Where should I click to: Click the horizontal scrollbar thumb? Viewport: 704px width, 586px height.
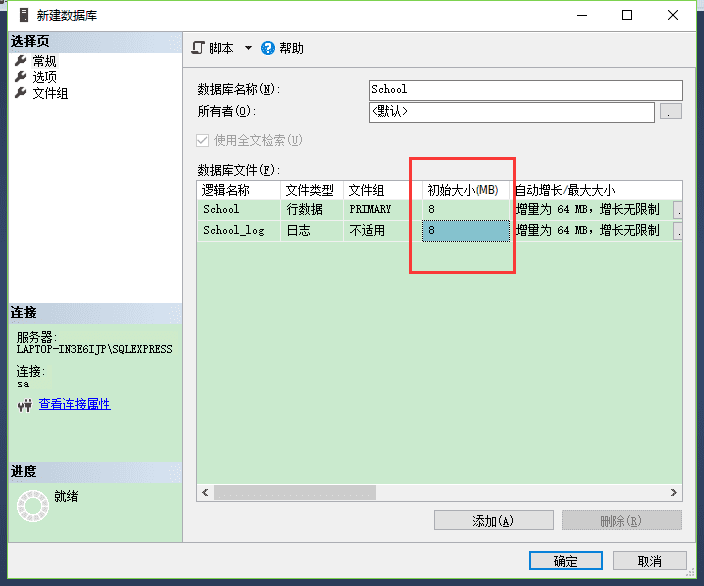pyautogui.click(x=295, y=493)
